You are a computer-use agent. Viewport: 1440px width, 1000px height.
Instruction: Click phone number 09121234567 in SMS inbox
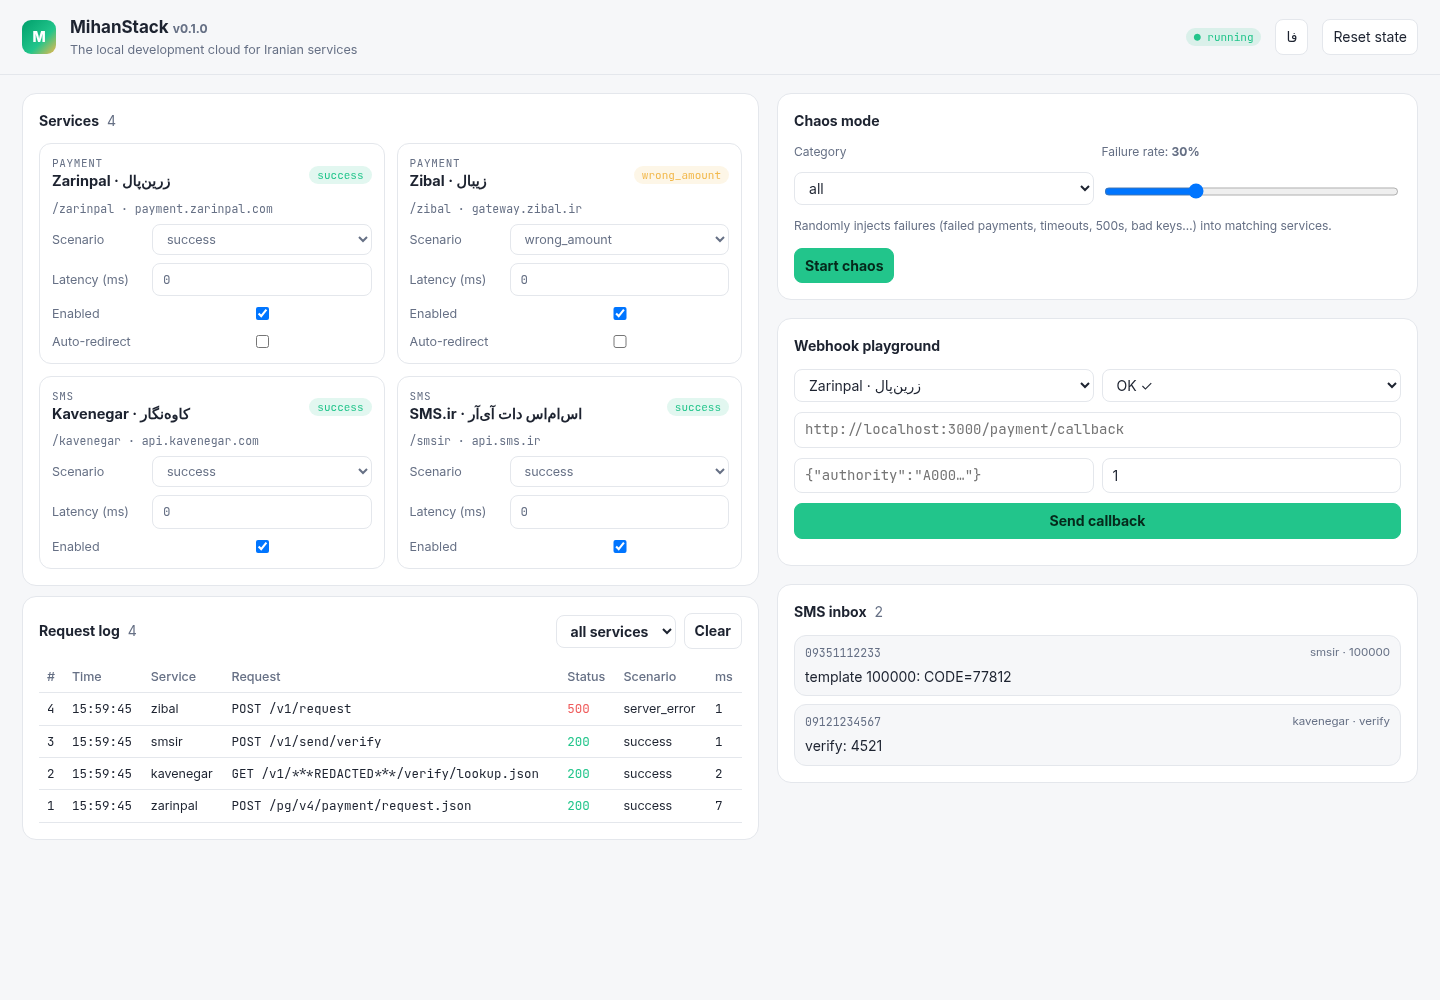(843, 722)
